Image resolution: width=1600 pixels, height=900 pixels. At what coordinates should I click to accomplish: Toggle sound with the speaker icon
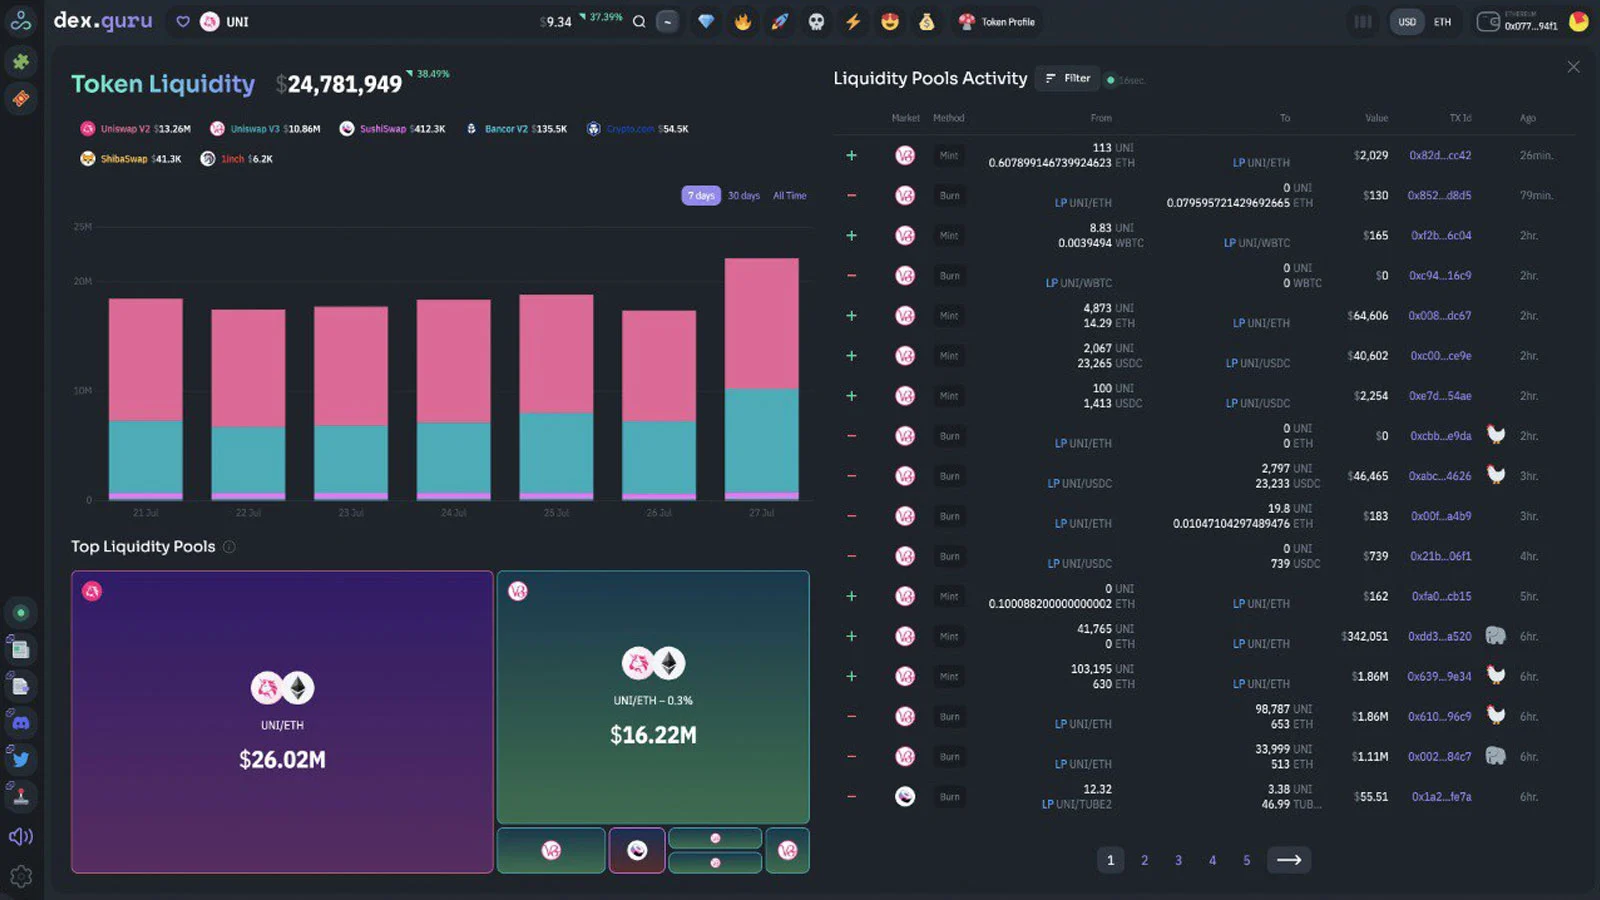tap(21, 836)
